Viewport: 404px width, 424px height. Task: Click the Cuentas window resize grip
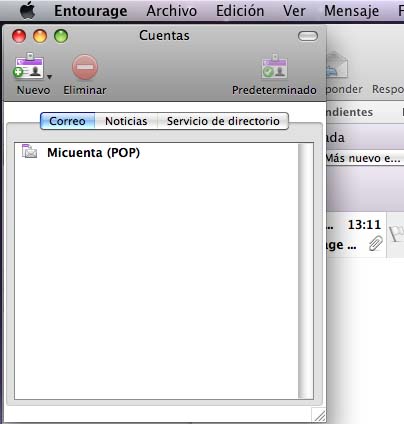(319, 415)
